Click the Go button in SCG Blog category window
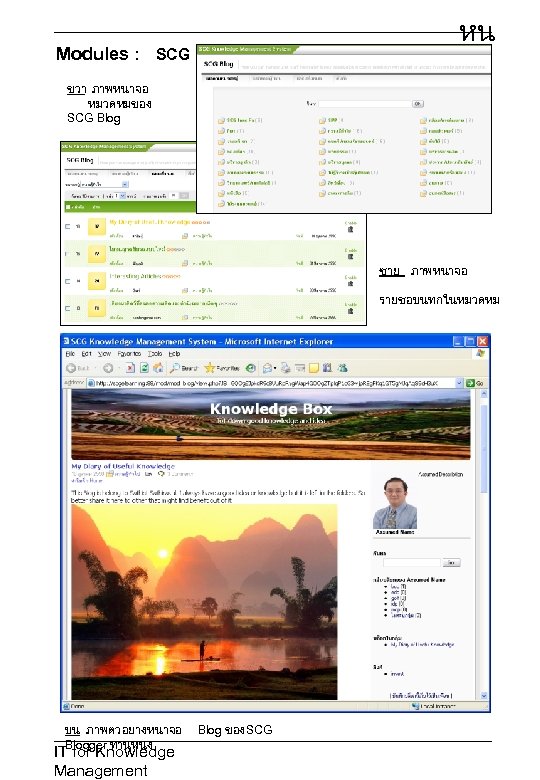This screenshot has width=540, height=780. (x=418, y=103)
